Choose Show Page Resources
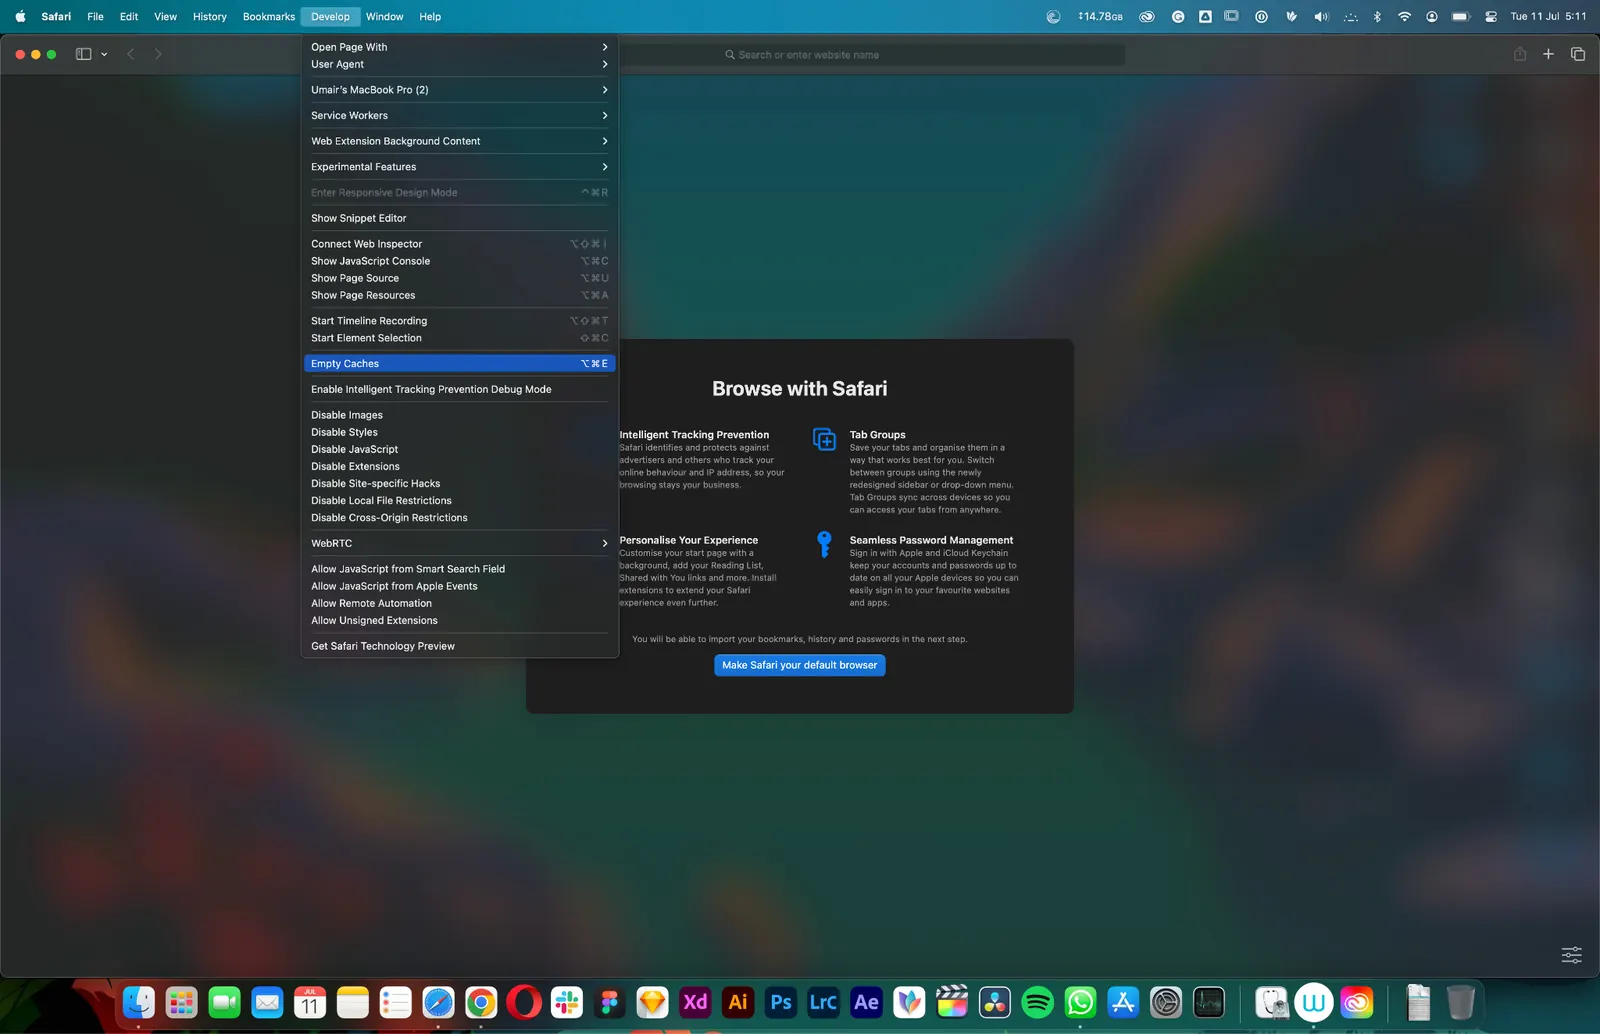Viewport: 1600px width, 1034px height. (x=460, y=295)
